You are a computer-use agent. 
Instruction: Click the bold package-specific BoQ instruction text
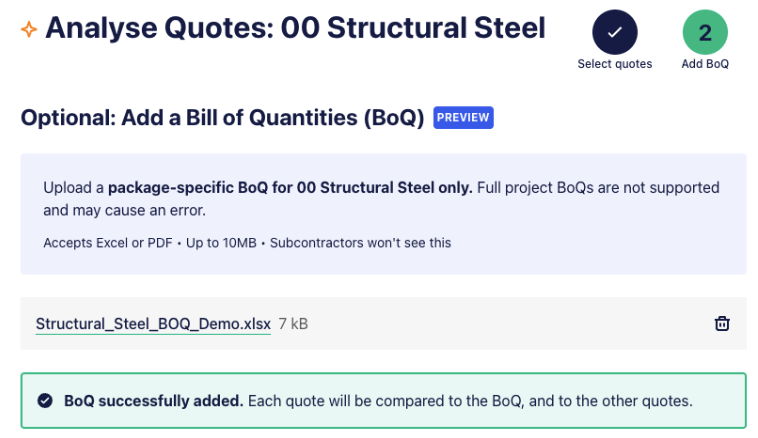(290, 188)
